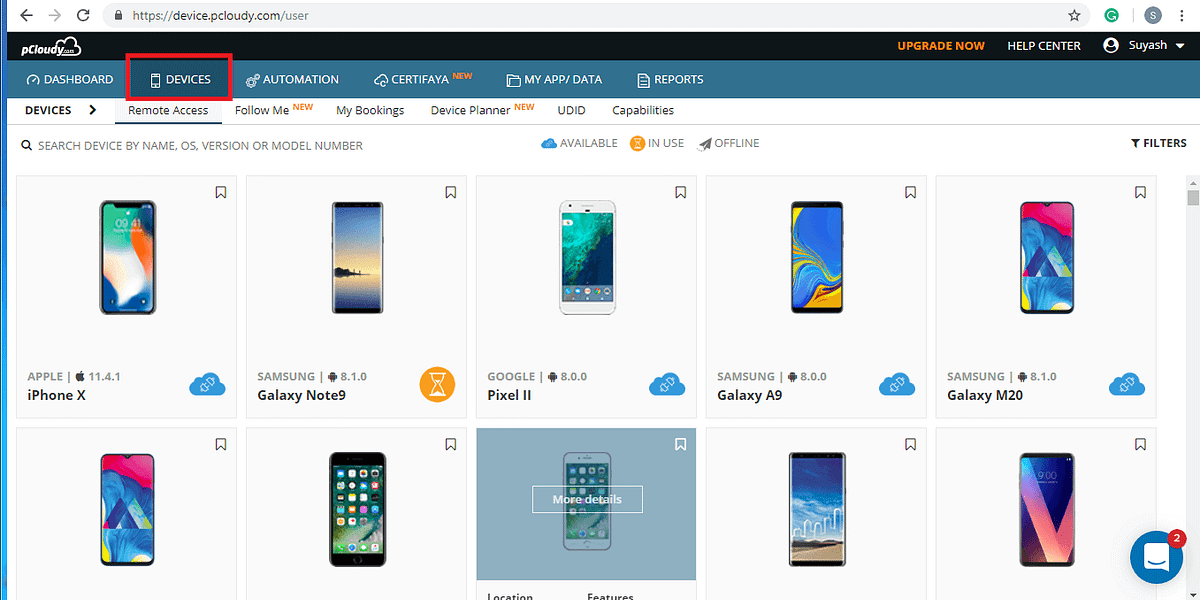1200x600 pixels.
Task: Open the chat support bubble
Action: 1157,557
